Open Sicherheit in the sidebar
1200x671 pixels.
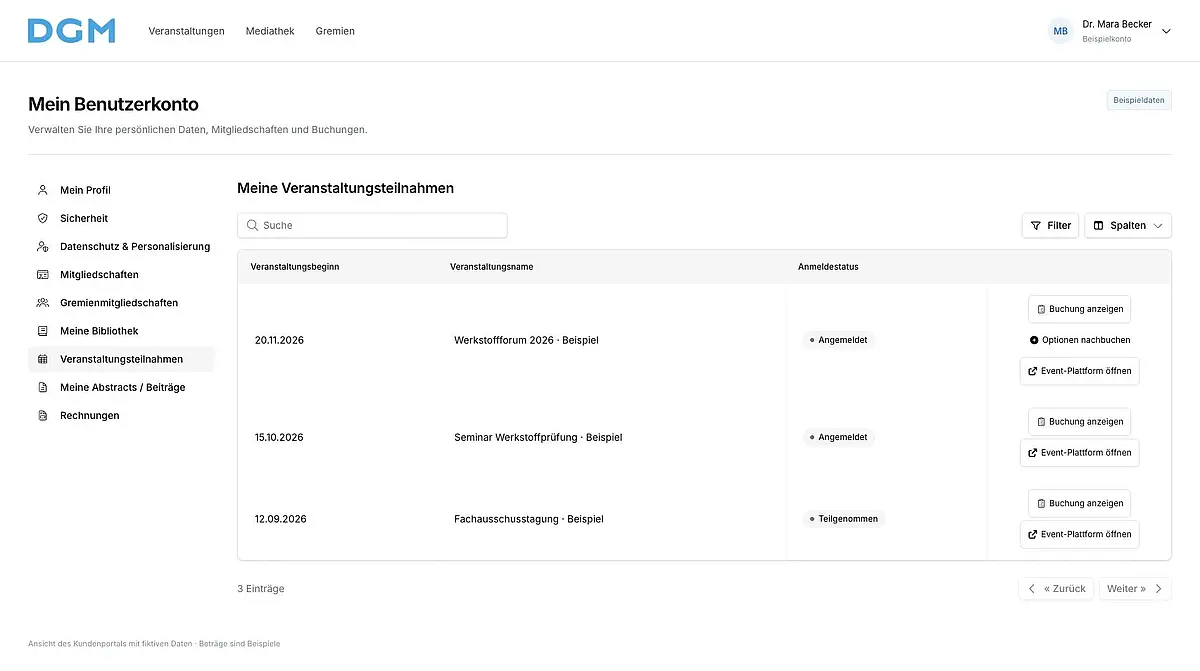click(x=121, y=218)
